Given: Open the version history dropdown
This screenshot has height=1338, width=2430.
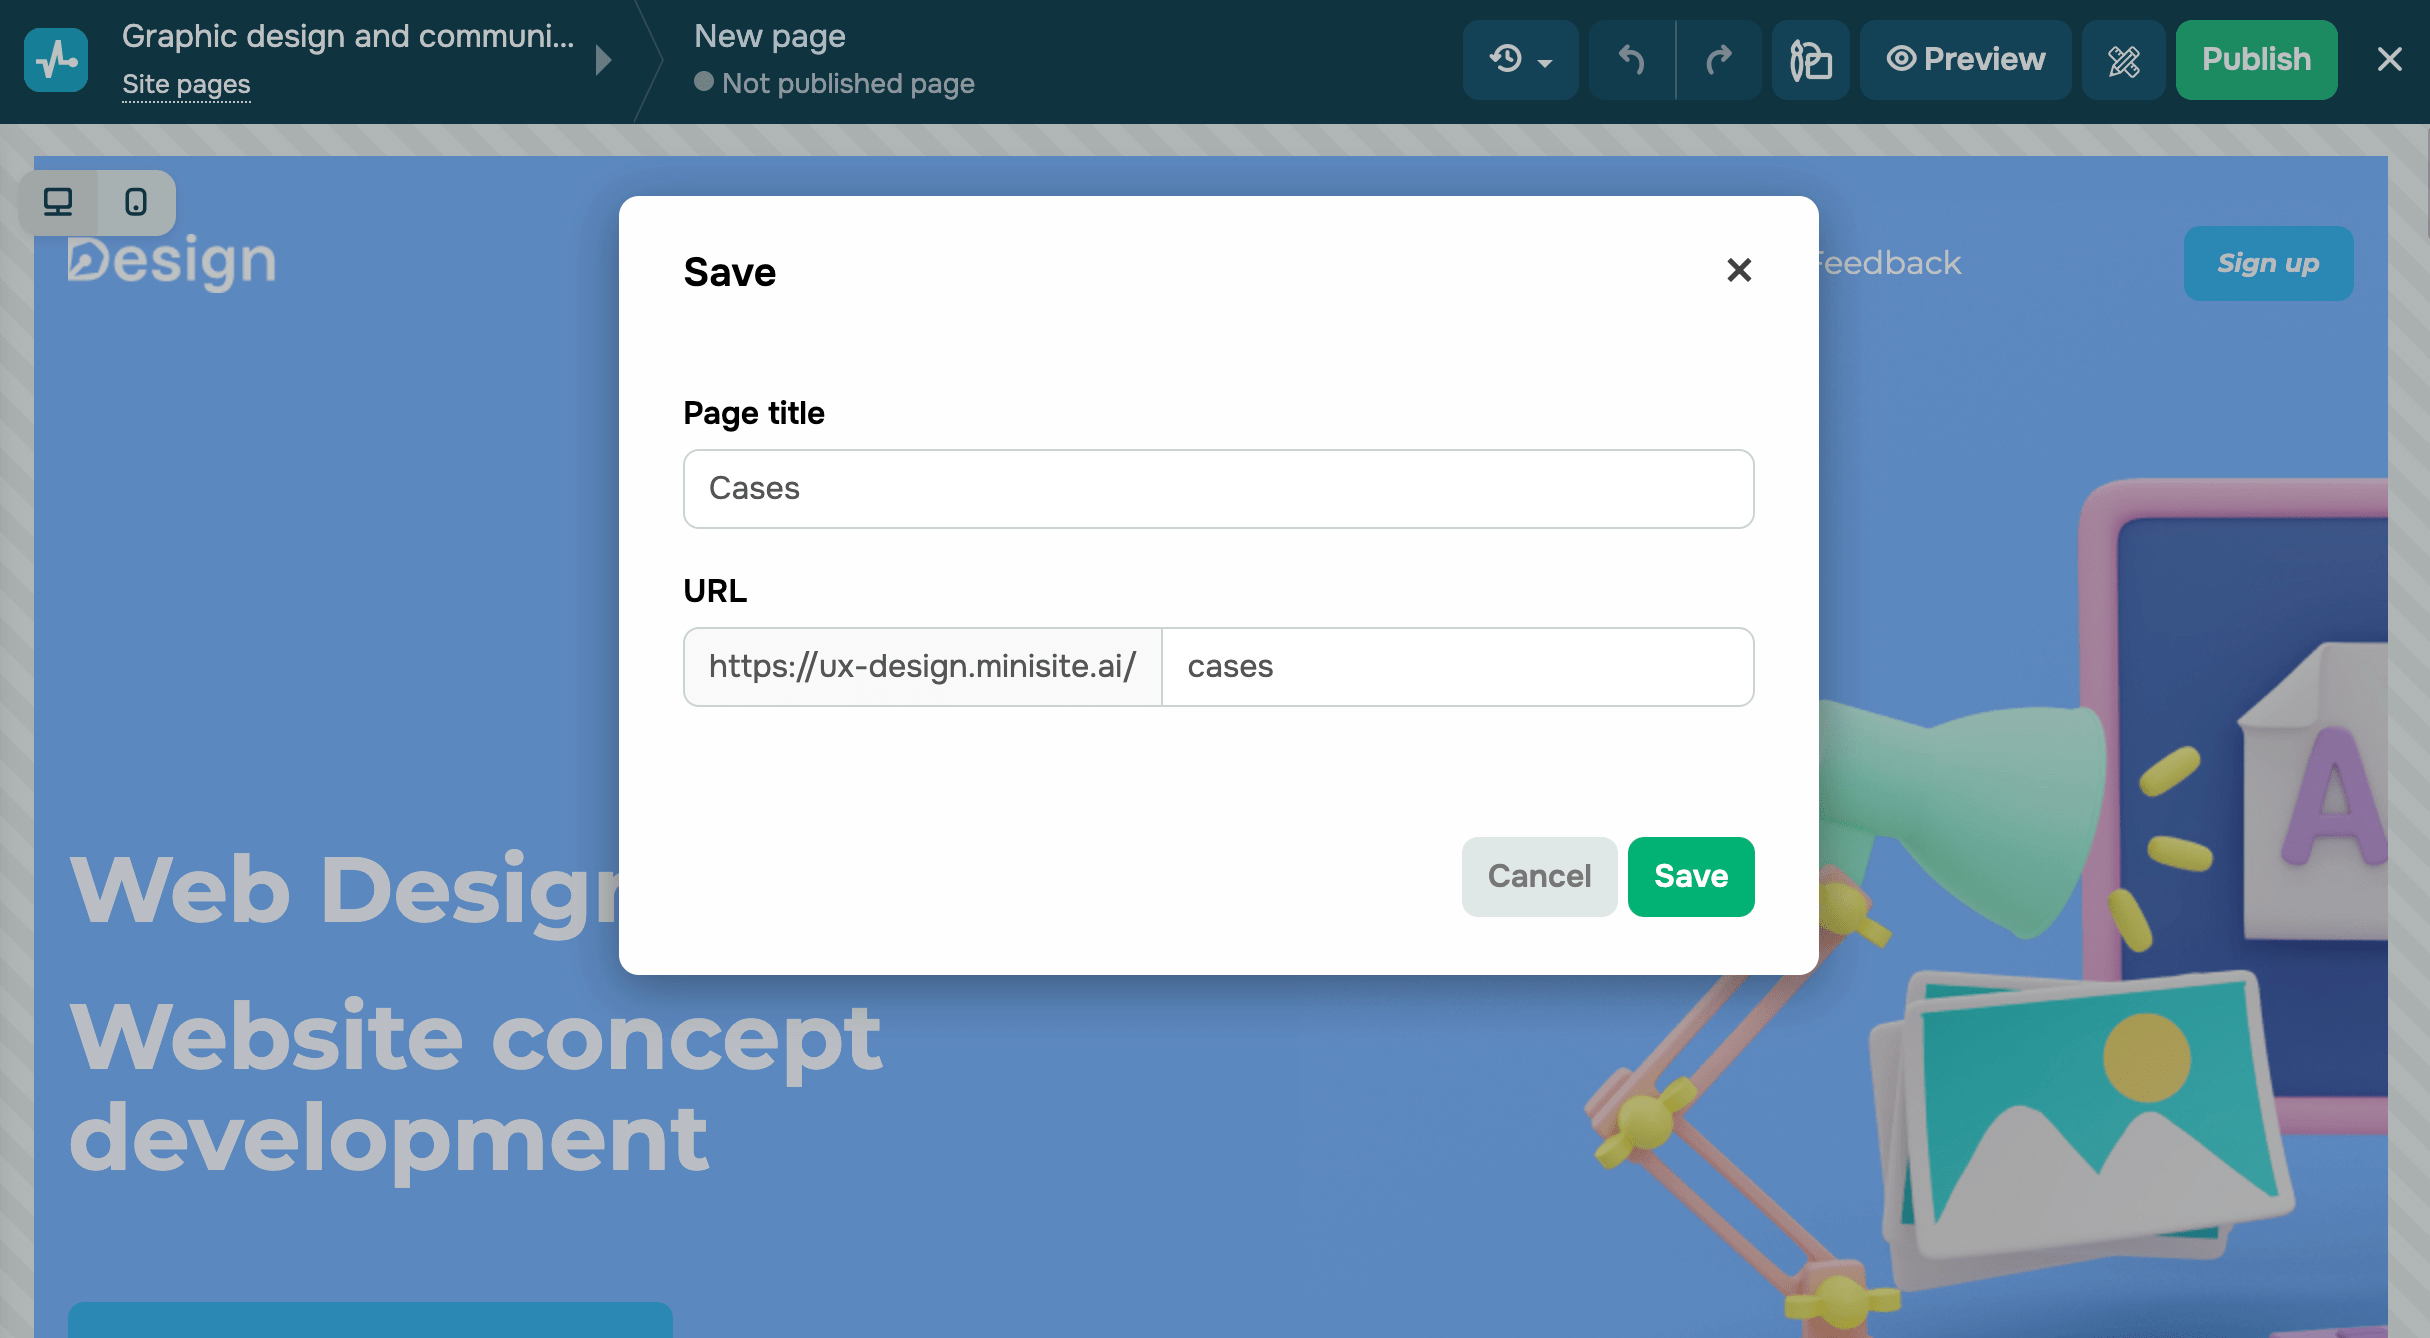Looking at the screenshot, I should [x=1520, y=60].
